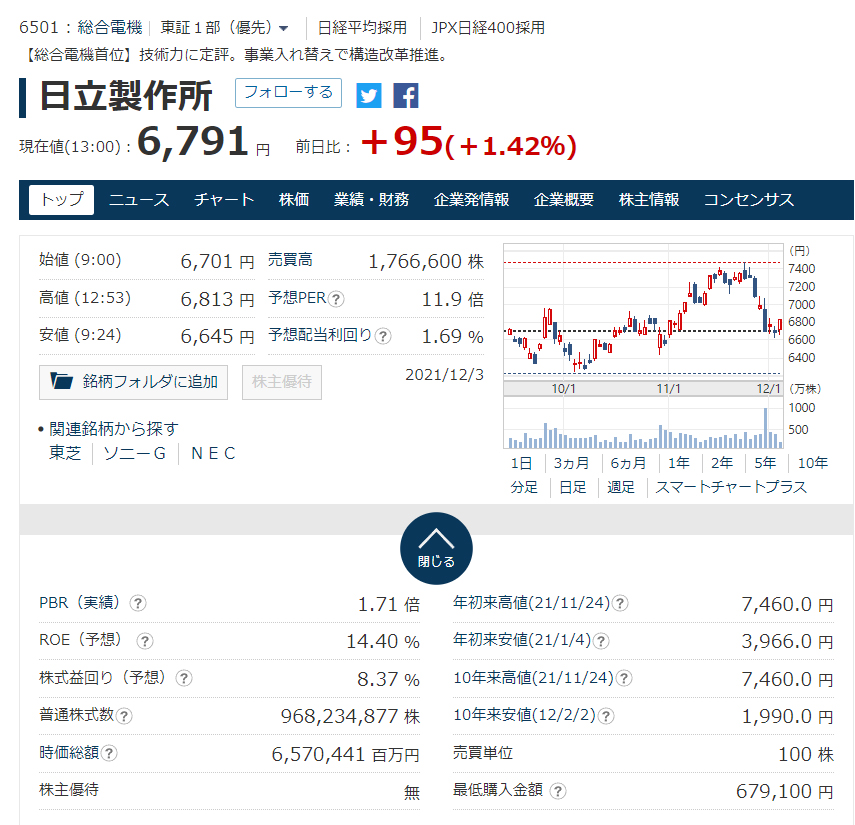Viewport: 855px width, 825px height.
Task: Open help icon beside 時価総額
Action: pos(109,753)
